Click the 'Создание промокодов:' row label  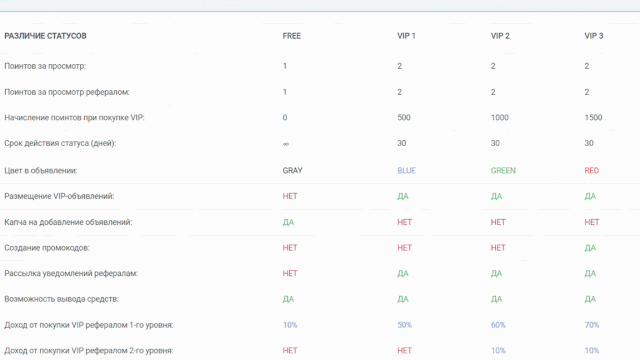[x=47, y=248]
